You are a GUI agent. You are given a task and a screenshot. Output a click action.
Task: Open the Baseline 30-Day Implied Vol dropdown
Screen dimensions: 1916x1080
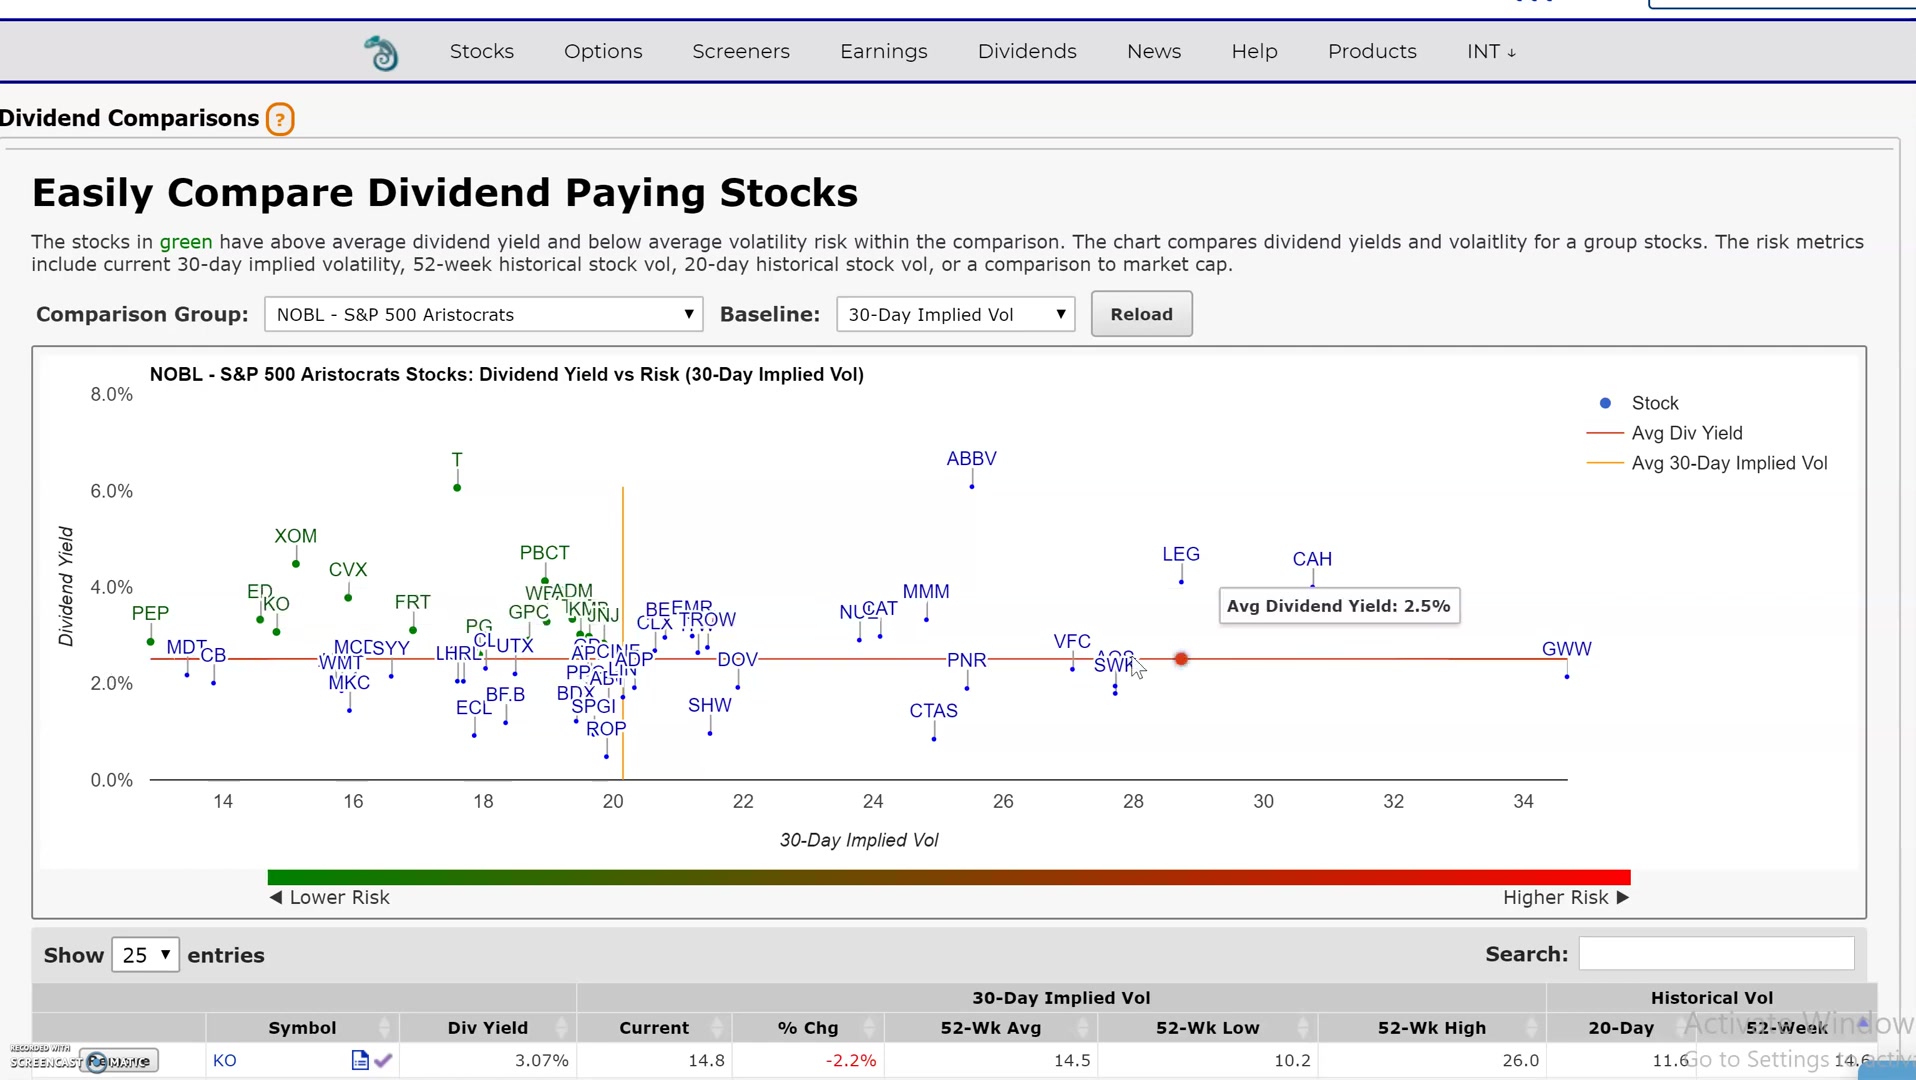[x=956, y=314]
